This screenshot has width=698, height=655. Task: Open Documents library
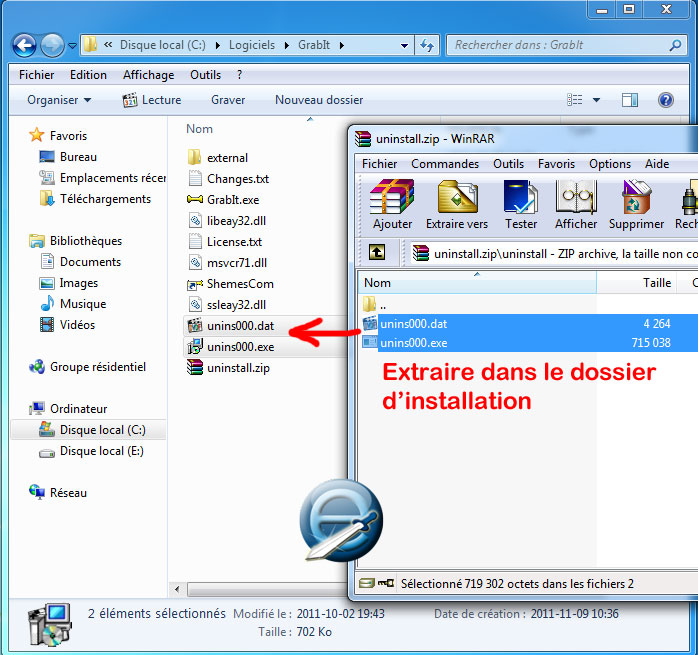click(x=81, y=262)
